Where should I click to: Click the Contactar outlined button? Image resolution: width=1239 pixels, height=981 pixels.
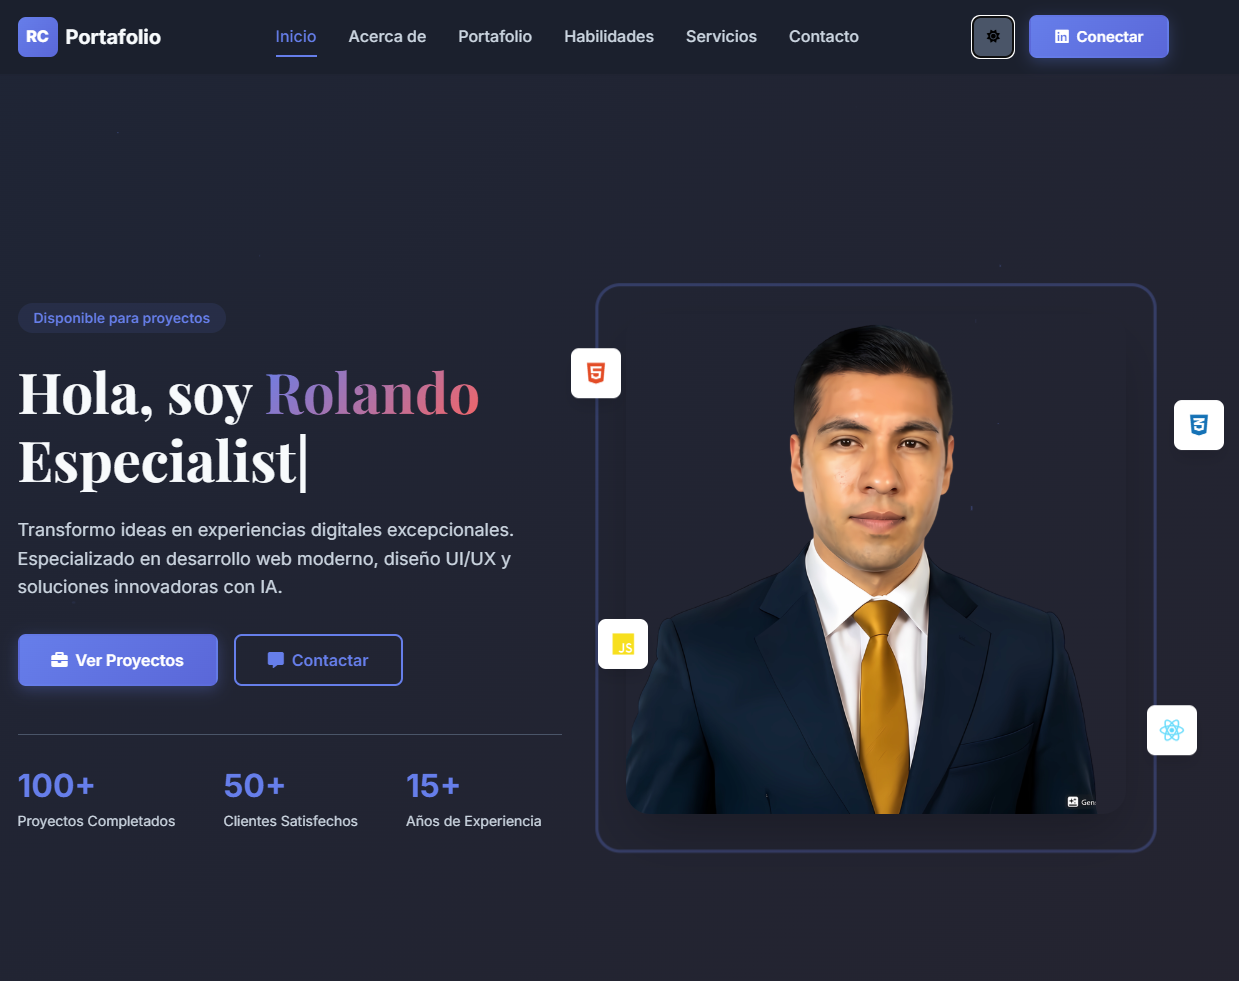pos(318,660)
